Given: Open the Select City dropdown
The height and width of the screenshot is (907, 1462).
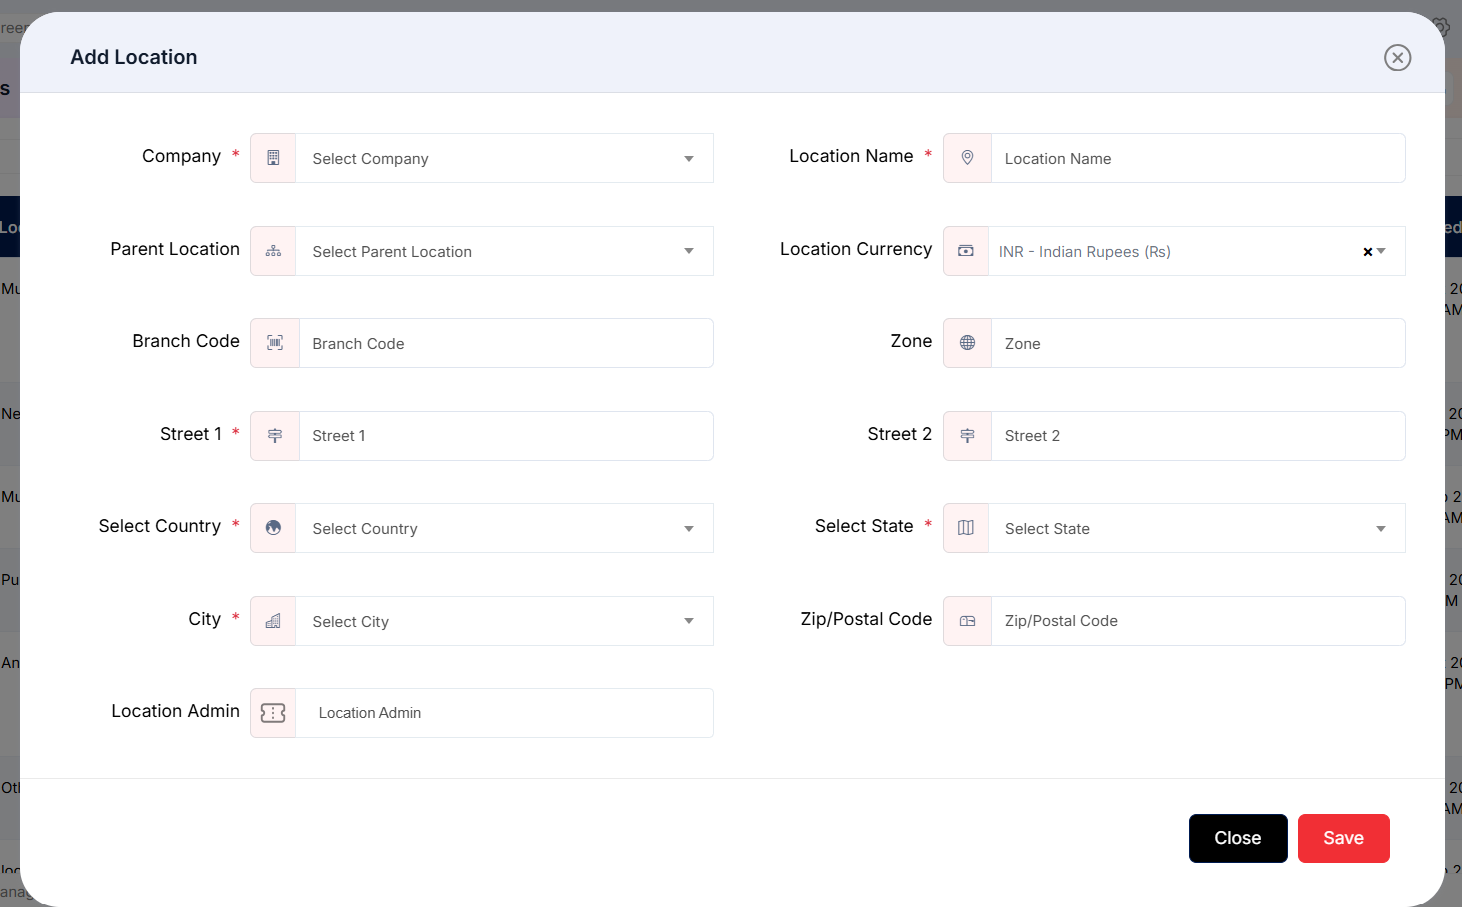Looking at the screenshot, I should click(505, 621).
